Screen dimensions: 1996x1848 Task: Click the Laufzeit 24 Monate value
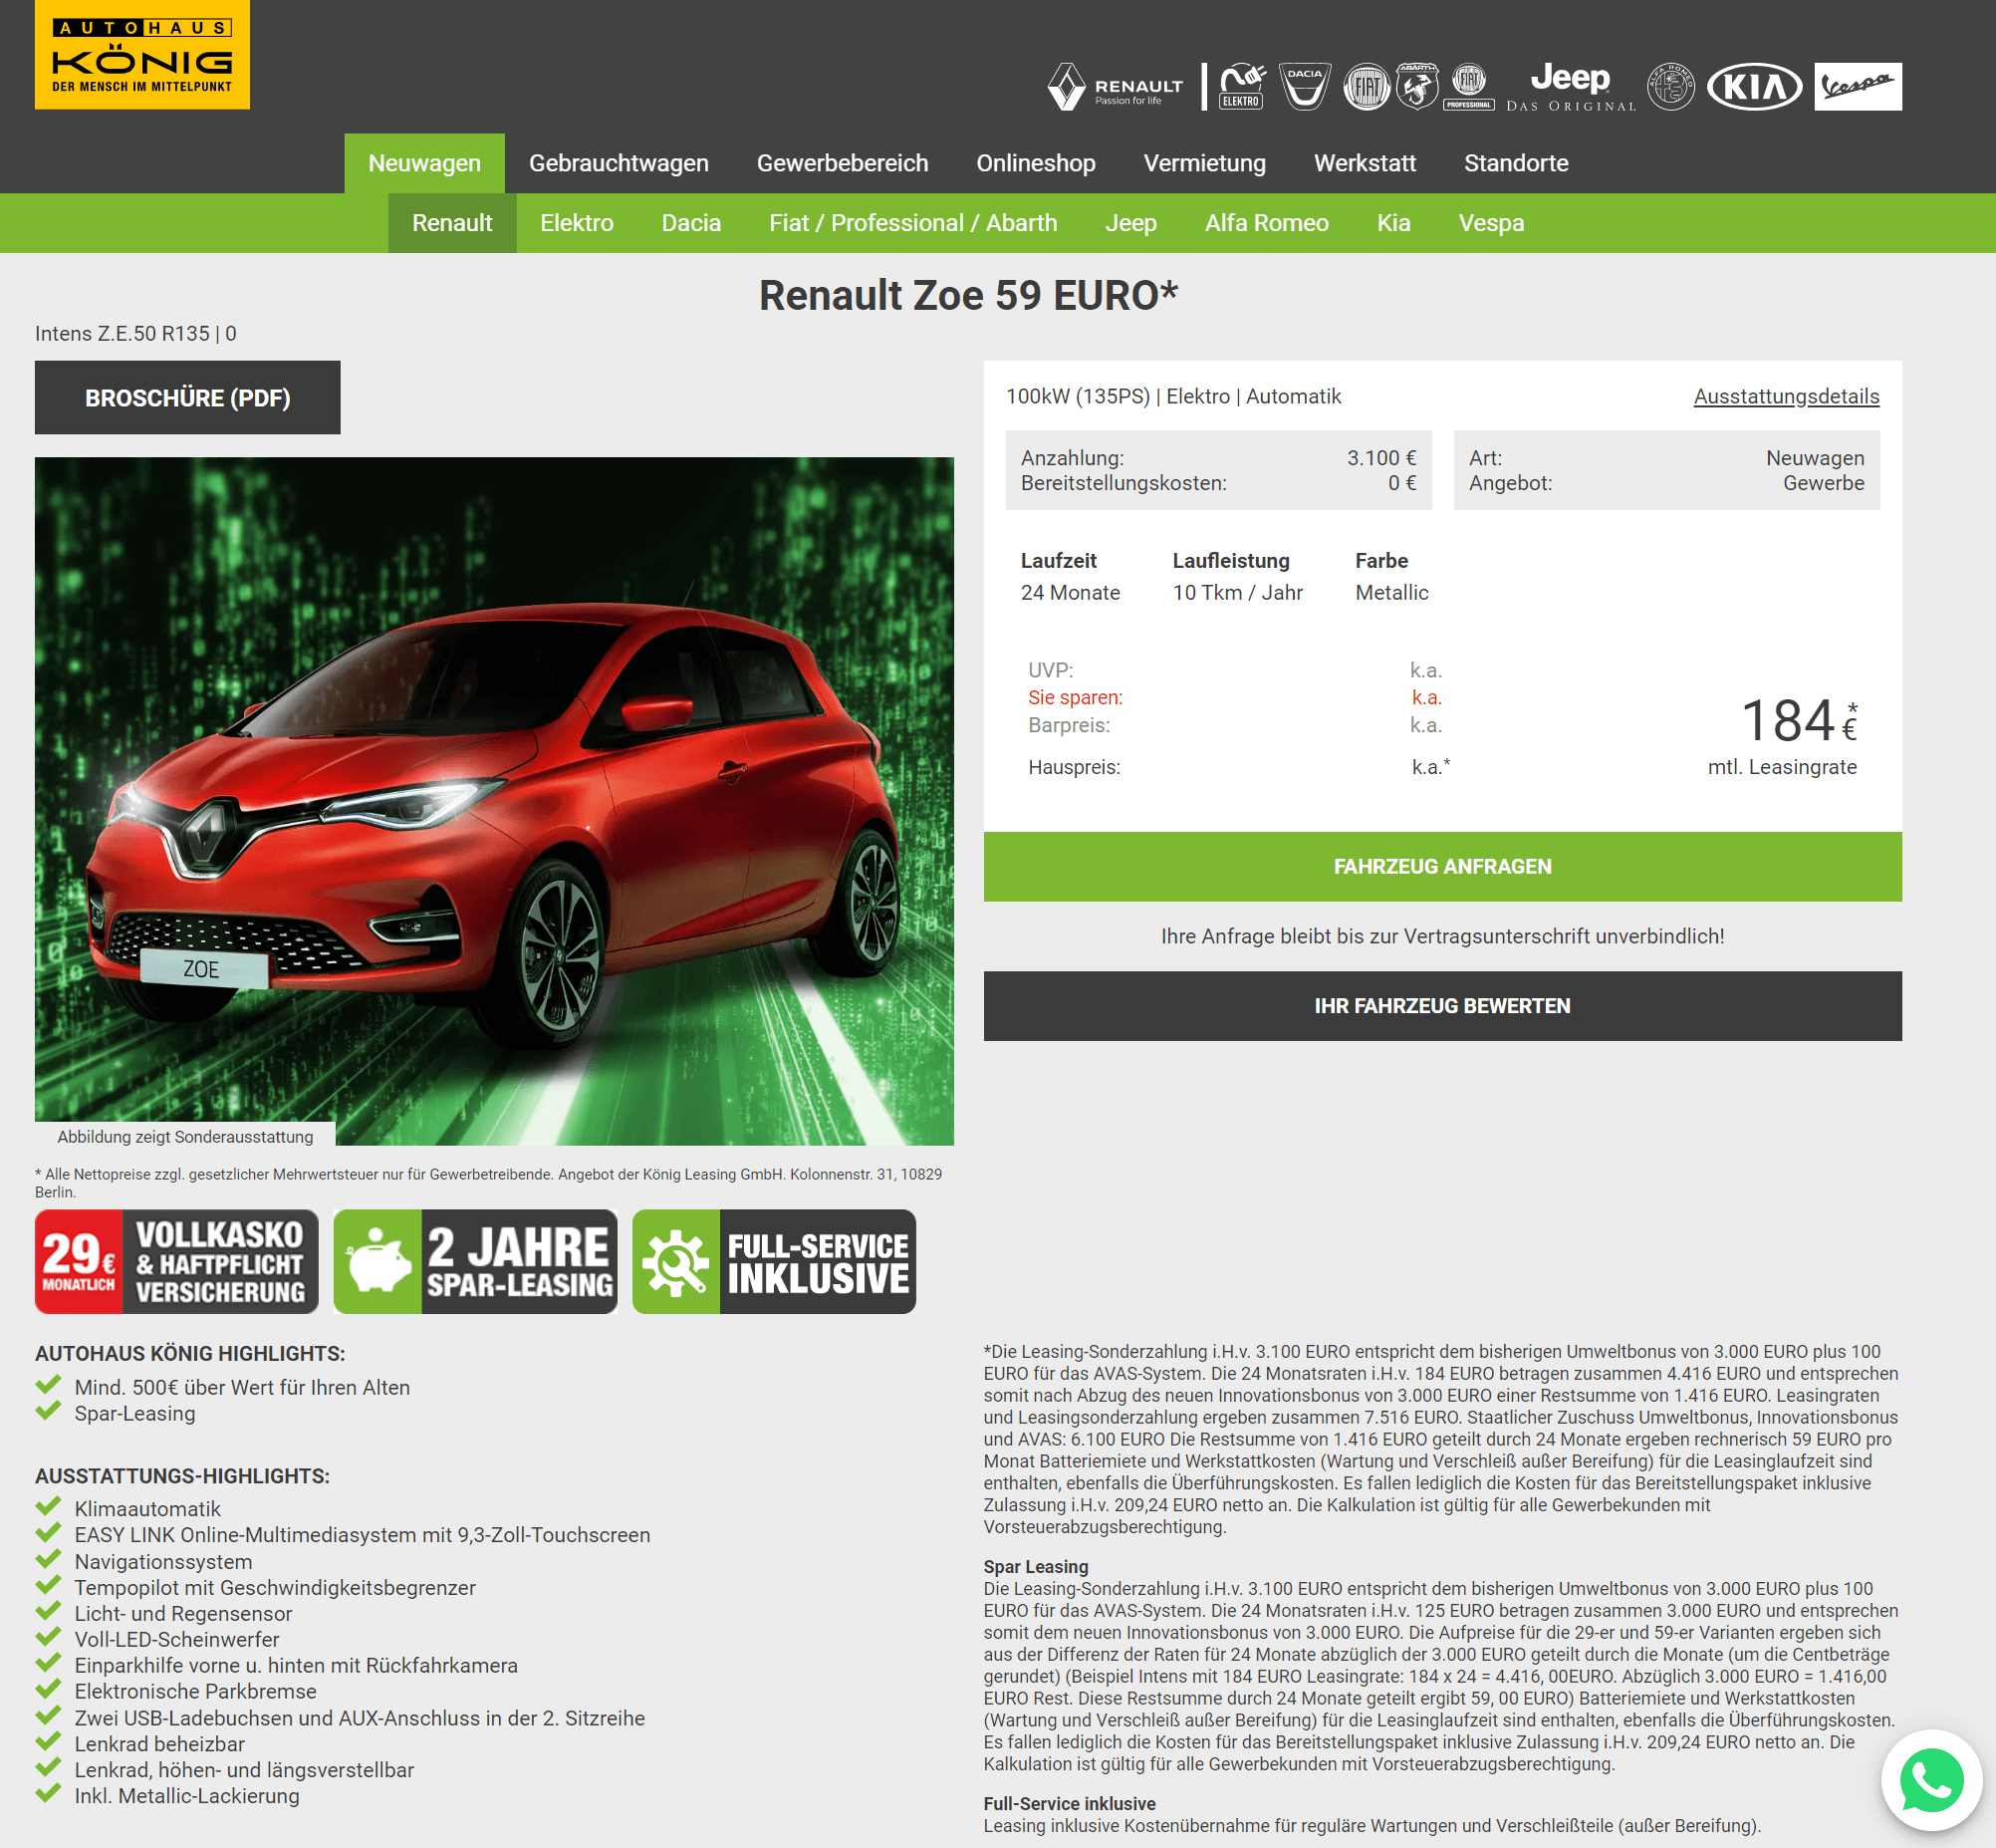tap(1070, 593)
